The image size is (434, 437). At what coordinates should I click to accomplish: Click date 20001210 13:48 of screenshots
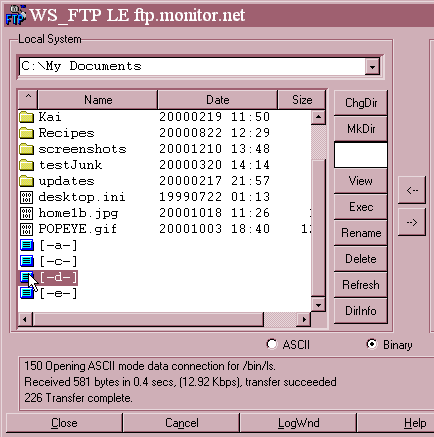[214, 149]
